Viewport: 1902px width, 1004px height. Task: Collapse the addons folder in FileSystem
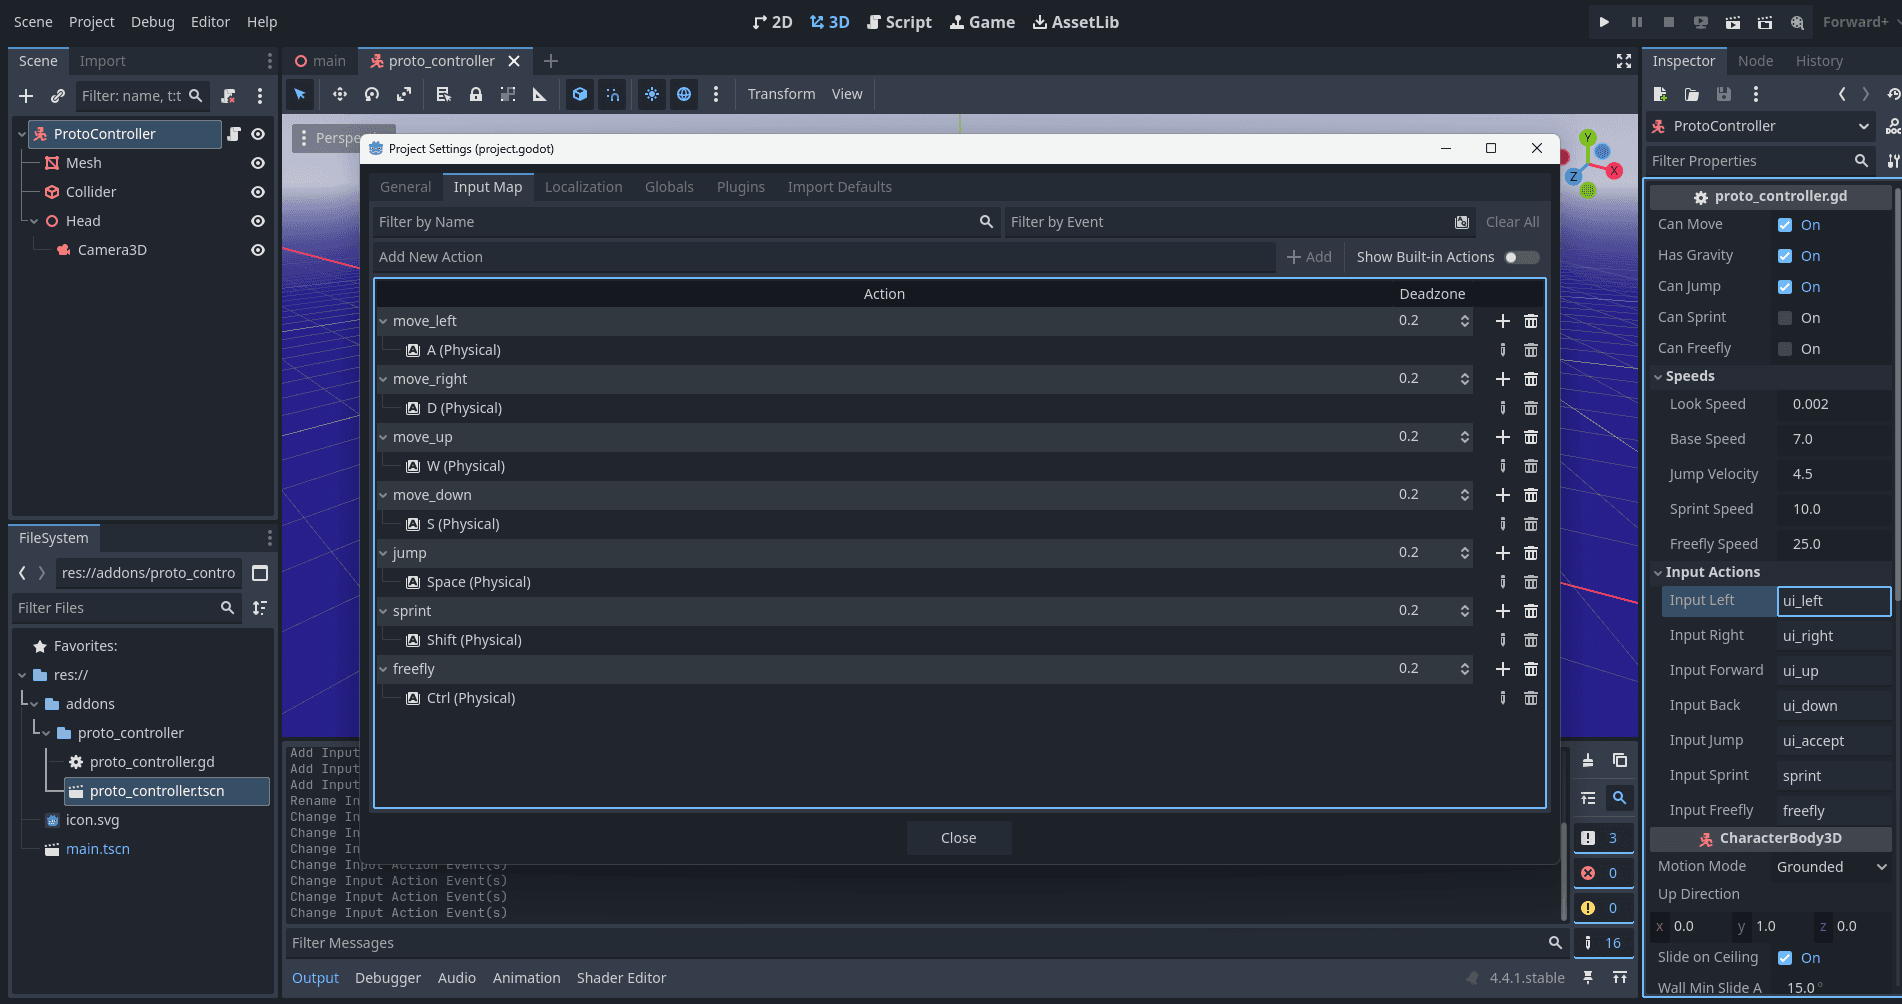click(34, 704)
